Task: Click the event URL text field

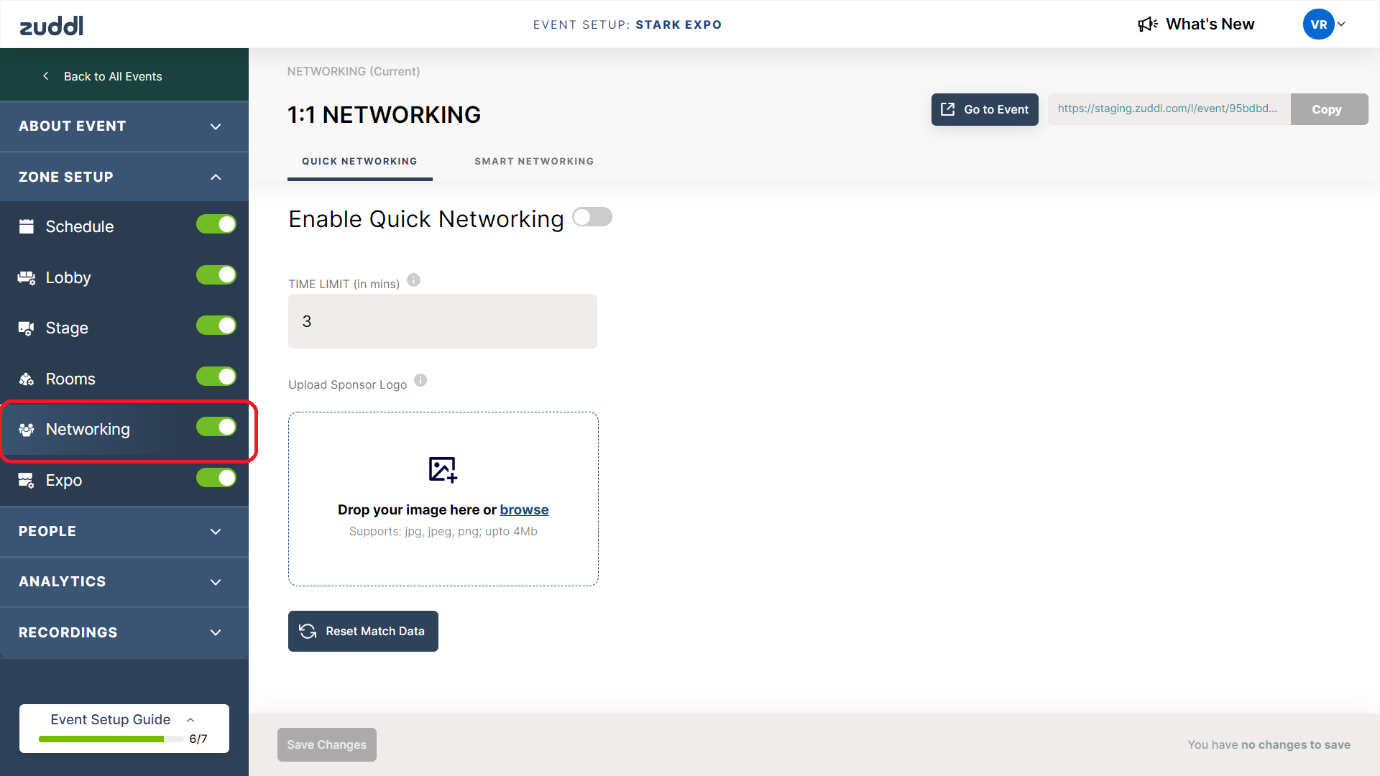Action: pos(1169,109)
